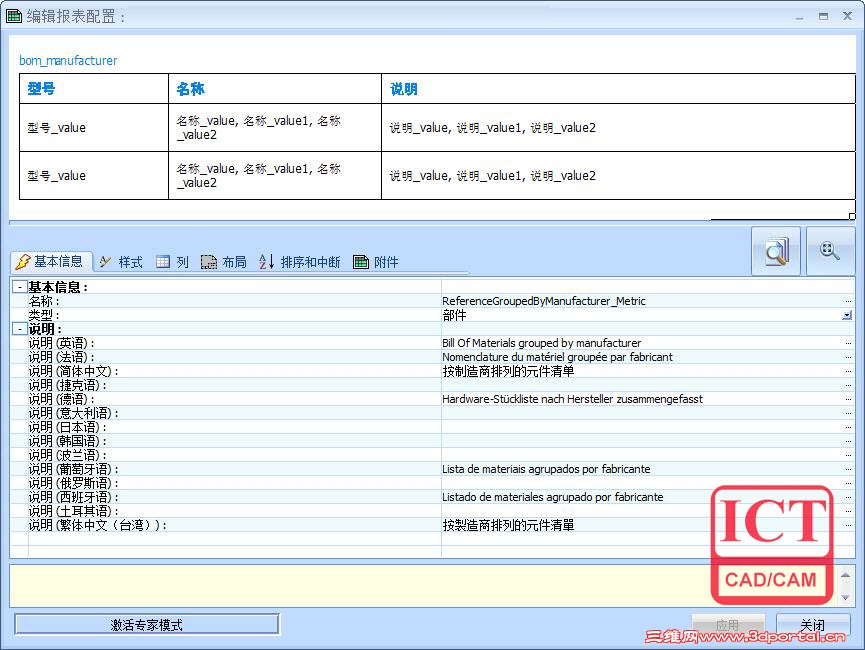Open the 布局 tab
This screenshot has height=650, width=865.
(223, 262)
